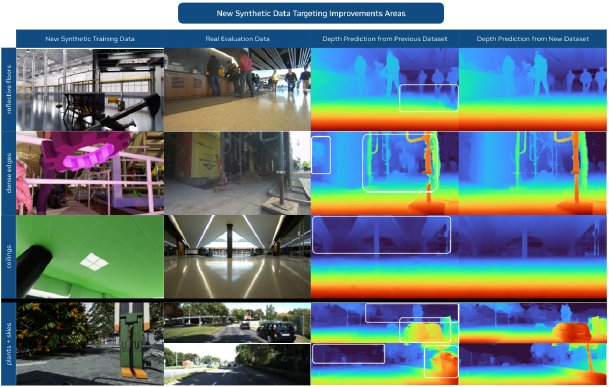Viewport: 609px width, 387px height.
Task: Open new-dataset depth map for reflective floors
Action: pos(532,89)
